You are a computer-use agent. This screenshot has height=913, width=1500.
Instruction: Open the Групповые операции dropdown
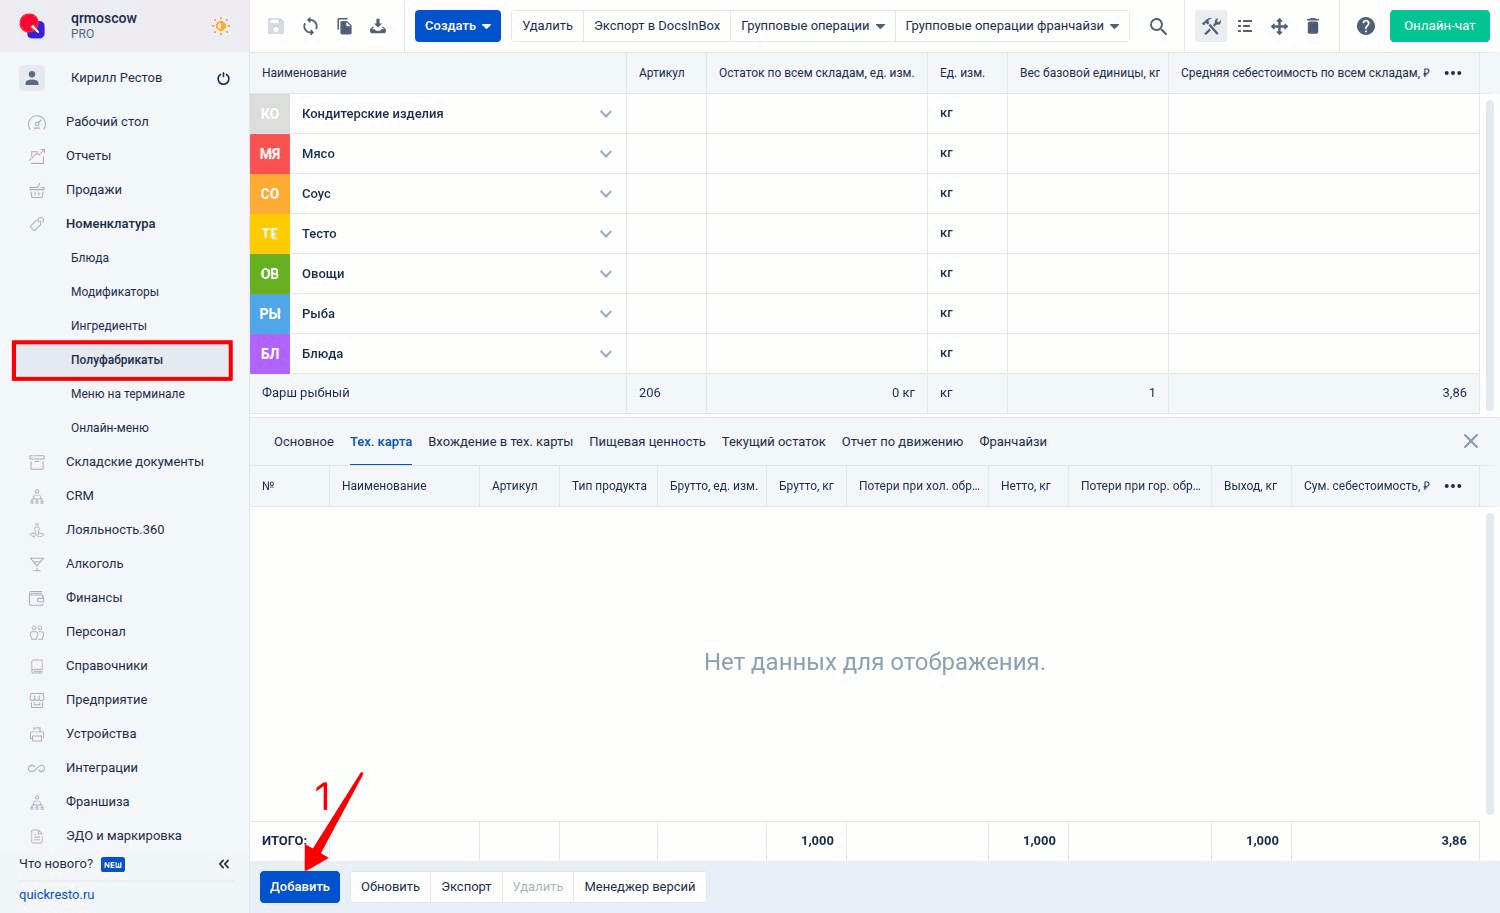[812, 26]
